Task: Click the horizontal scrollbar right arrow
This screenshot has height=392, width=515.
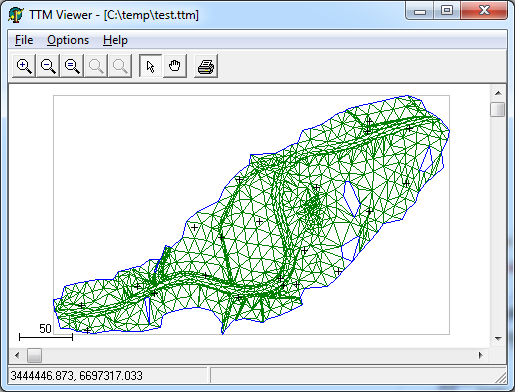Action: (480, 355)
